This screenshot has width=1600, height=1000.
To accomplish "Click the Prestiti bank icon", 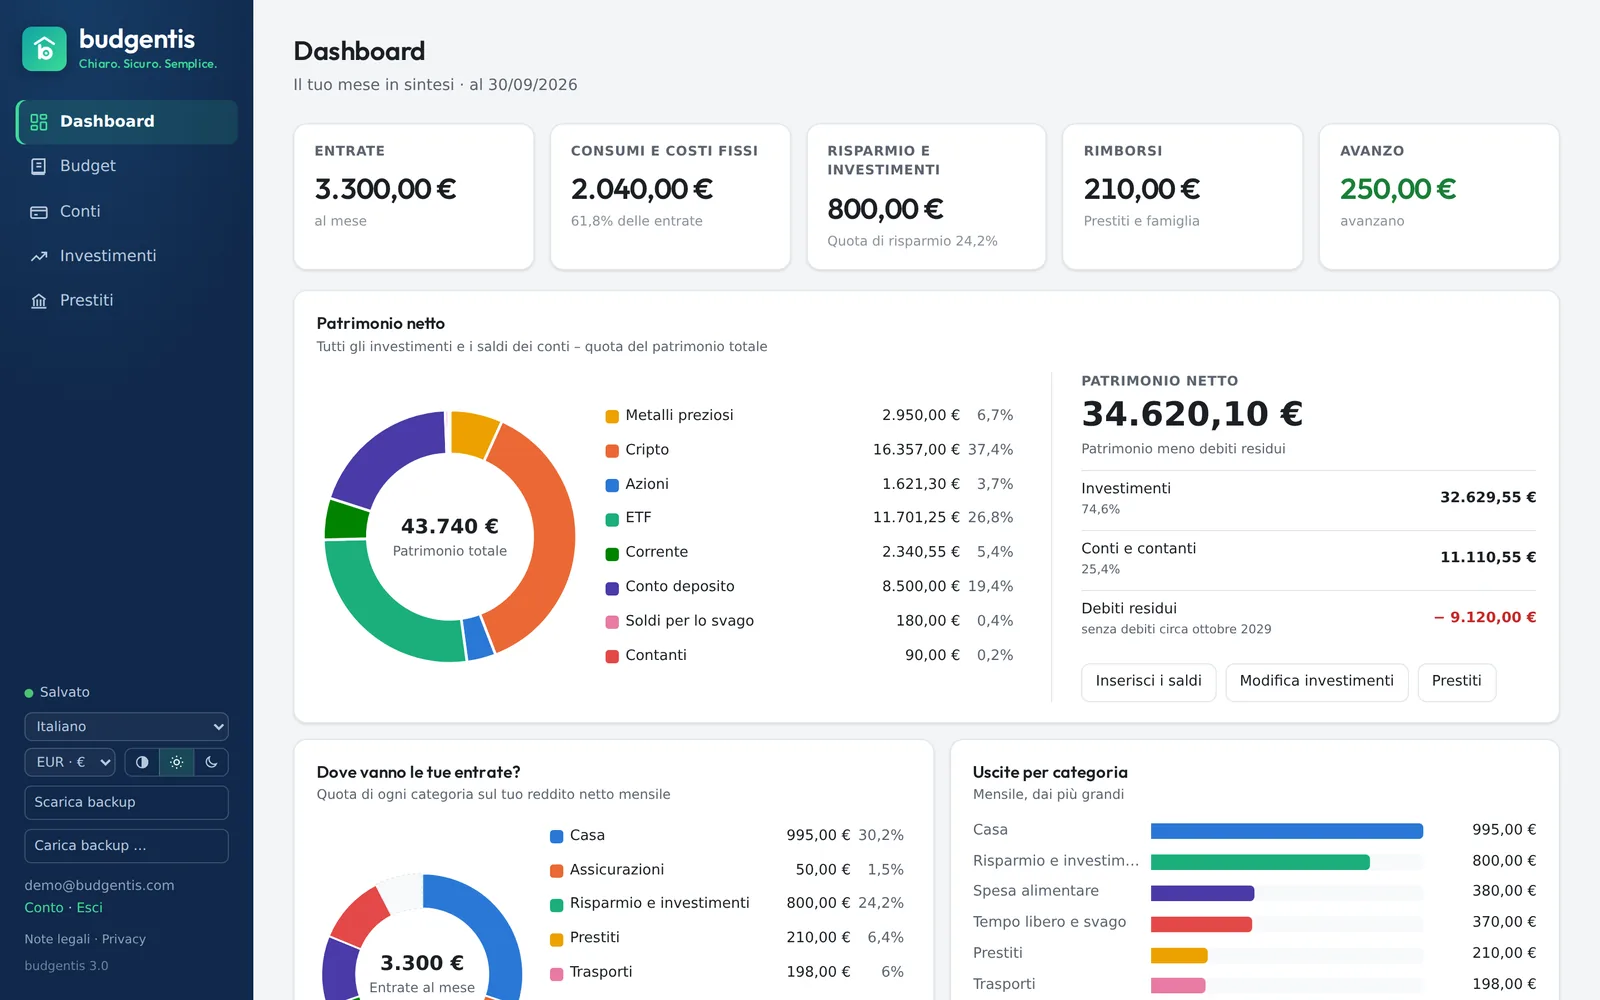I will (x=39, y=301).
